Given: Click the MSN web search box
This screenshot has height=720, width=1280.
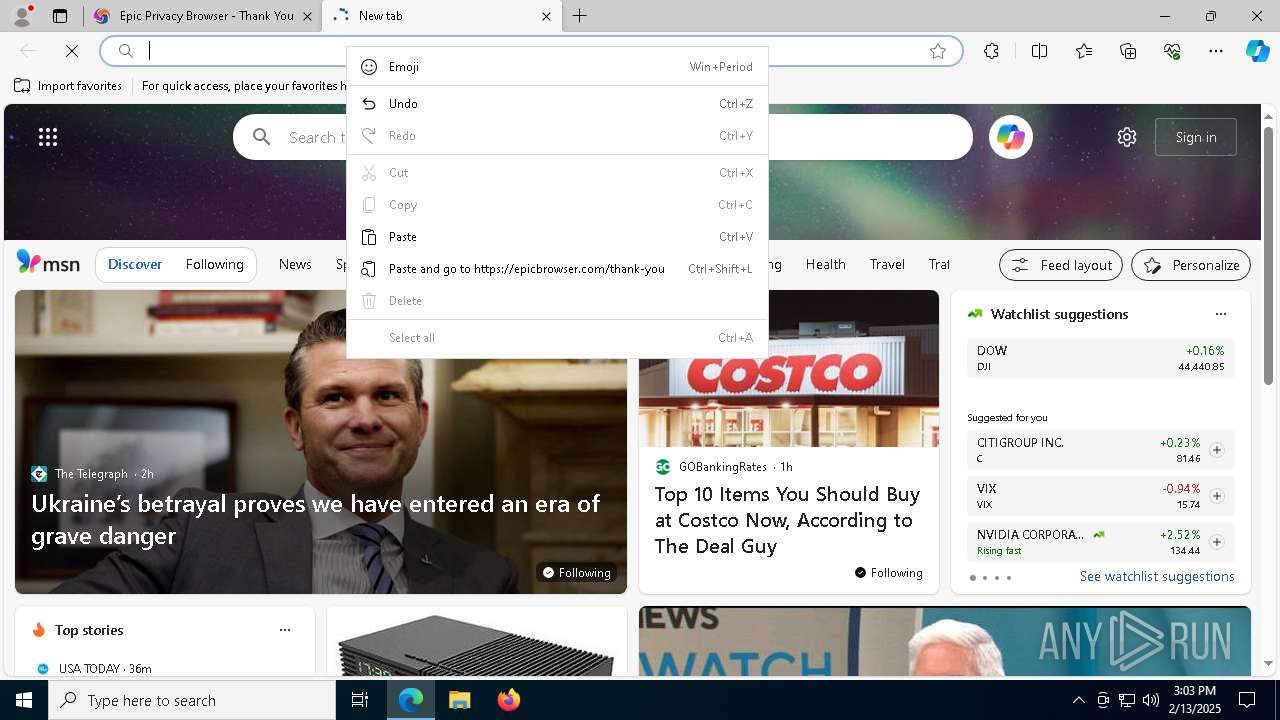Looking at the screenshot, I should coord(603,137).
